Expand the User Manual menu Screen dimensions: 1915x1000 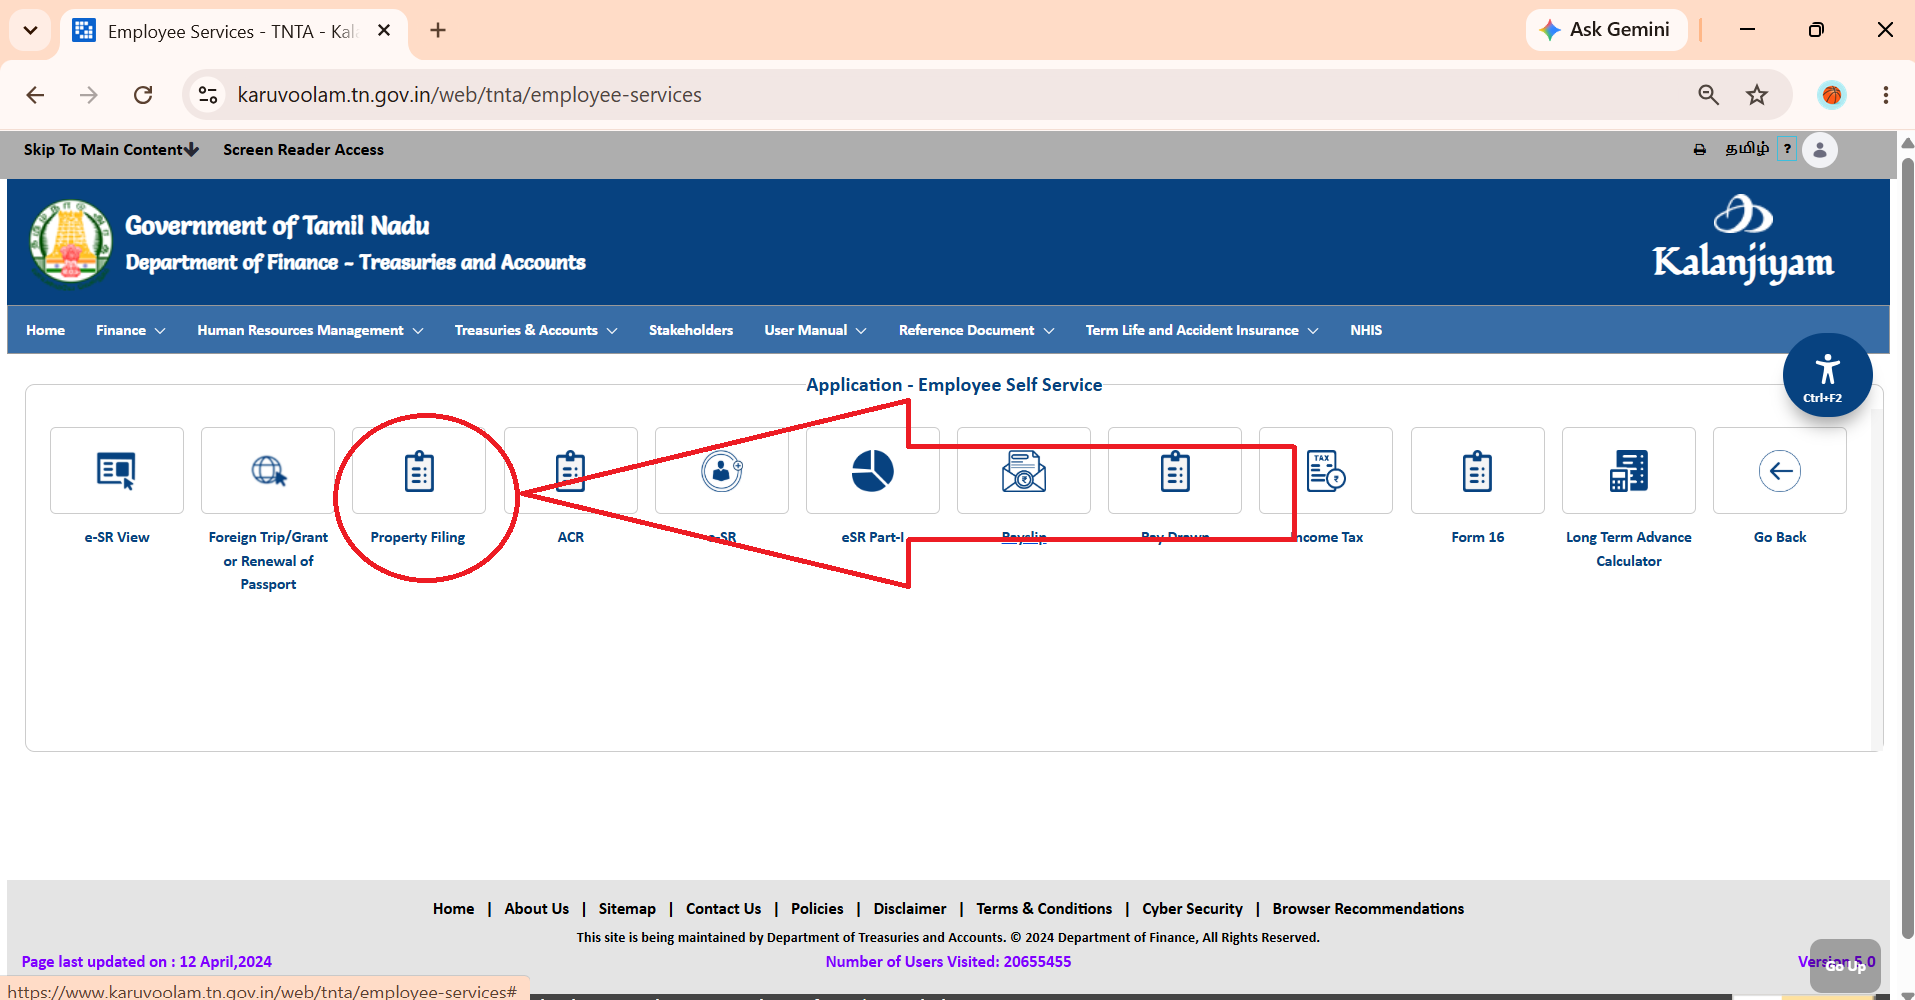tap(815, 330)
